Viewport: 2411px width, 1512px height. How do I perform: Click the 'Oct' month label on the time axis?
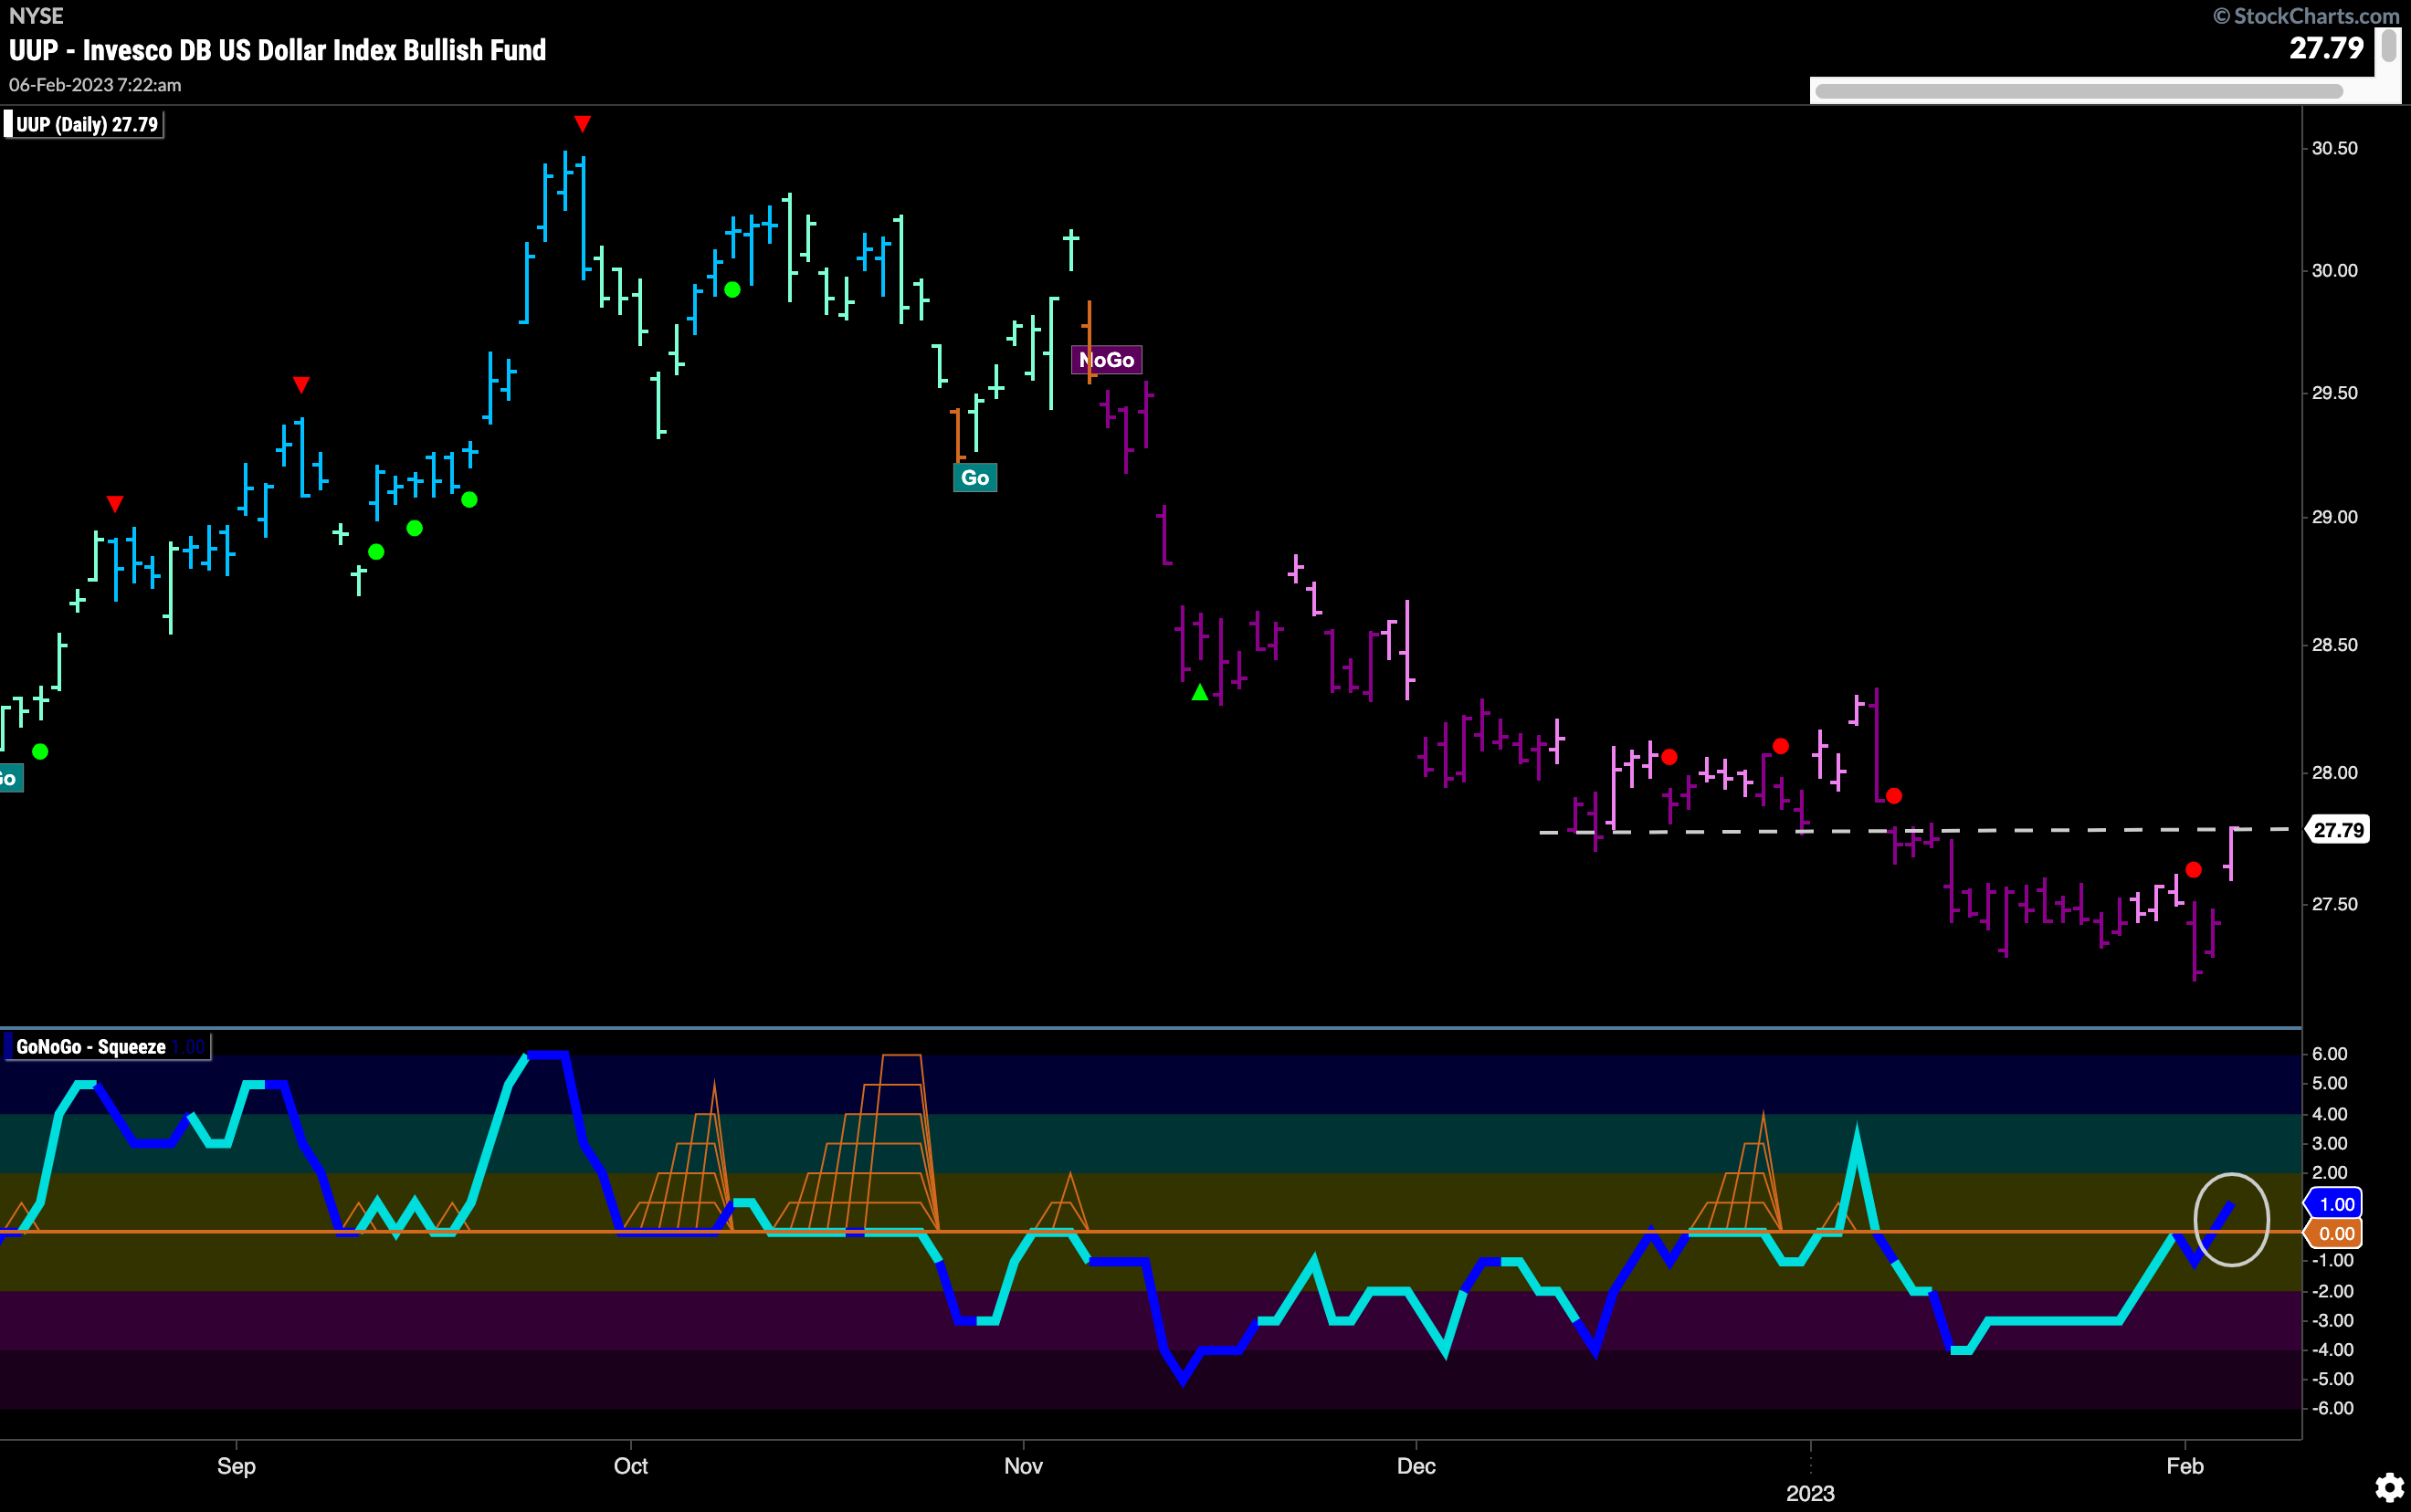click(631, 1466)
